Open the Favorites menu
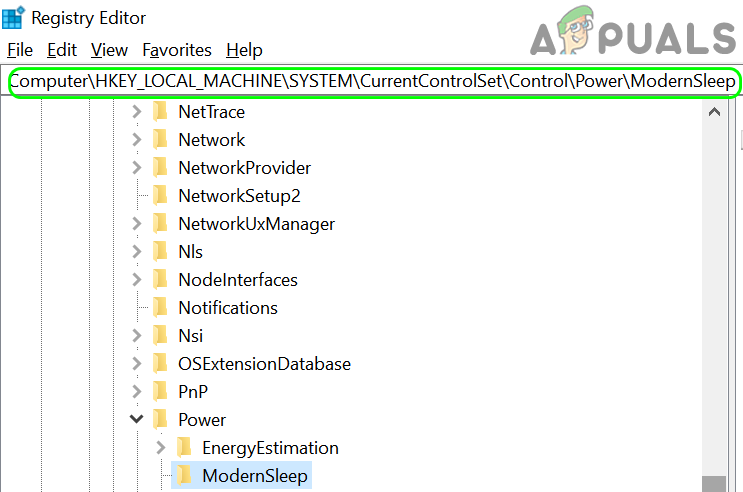 [177, 50]
